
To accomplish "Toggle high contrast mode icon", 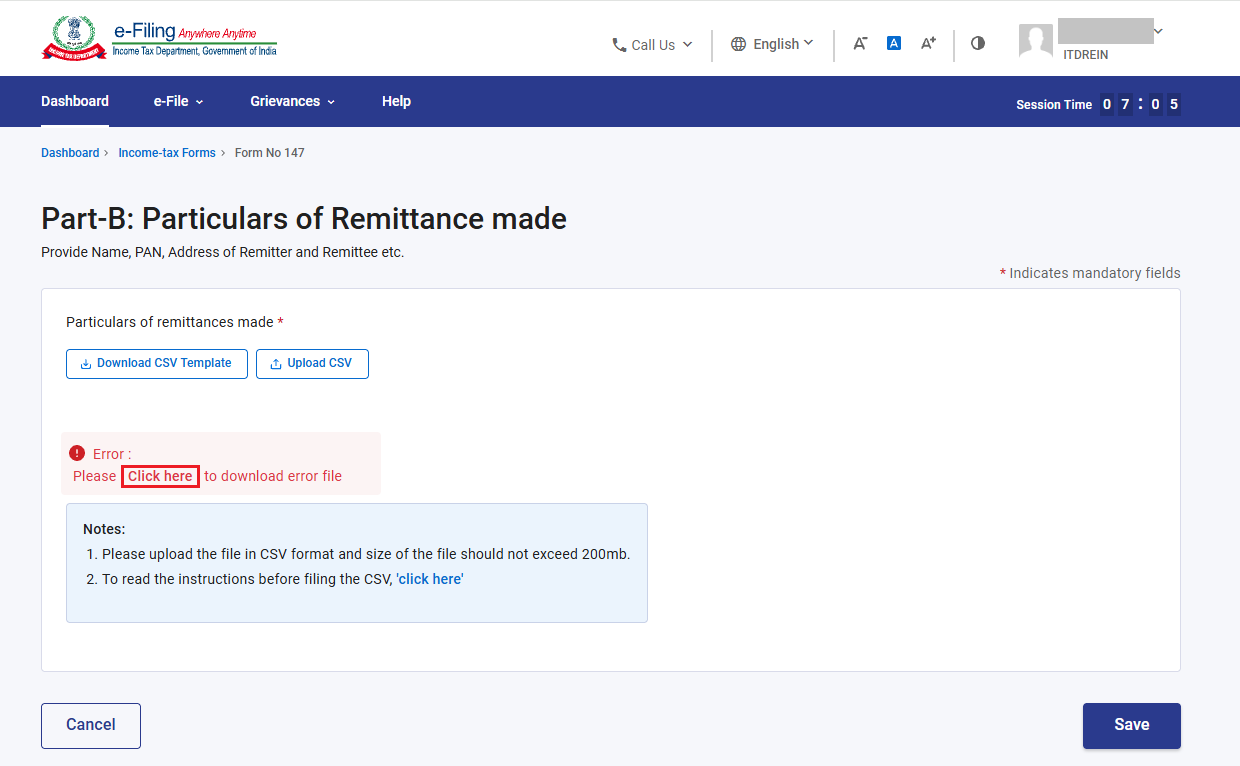I will tap(978, 43).
